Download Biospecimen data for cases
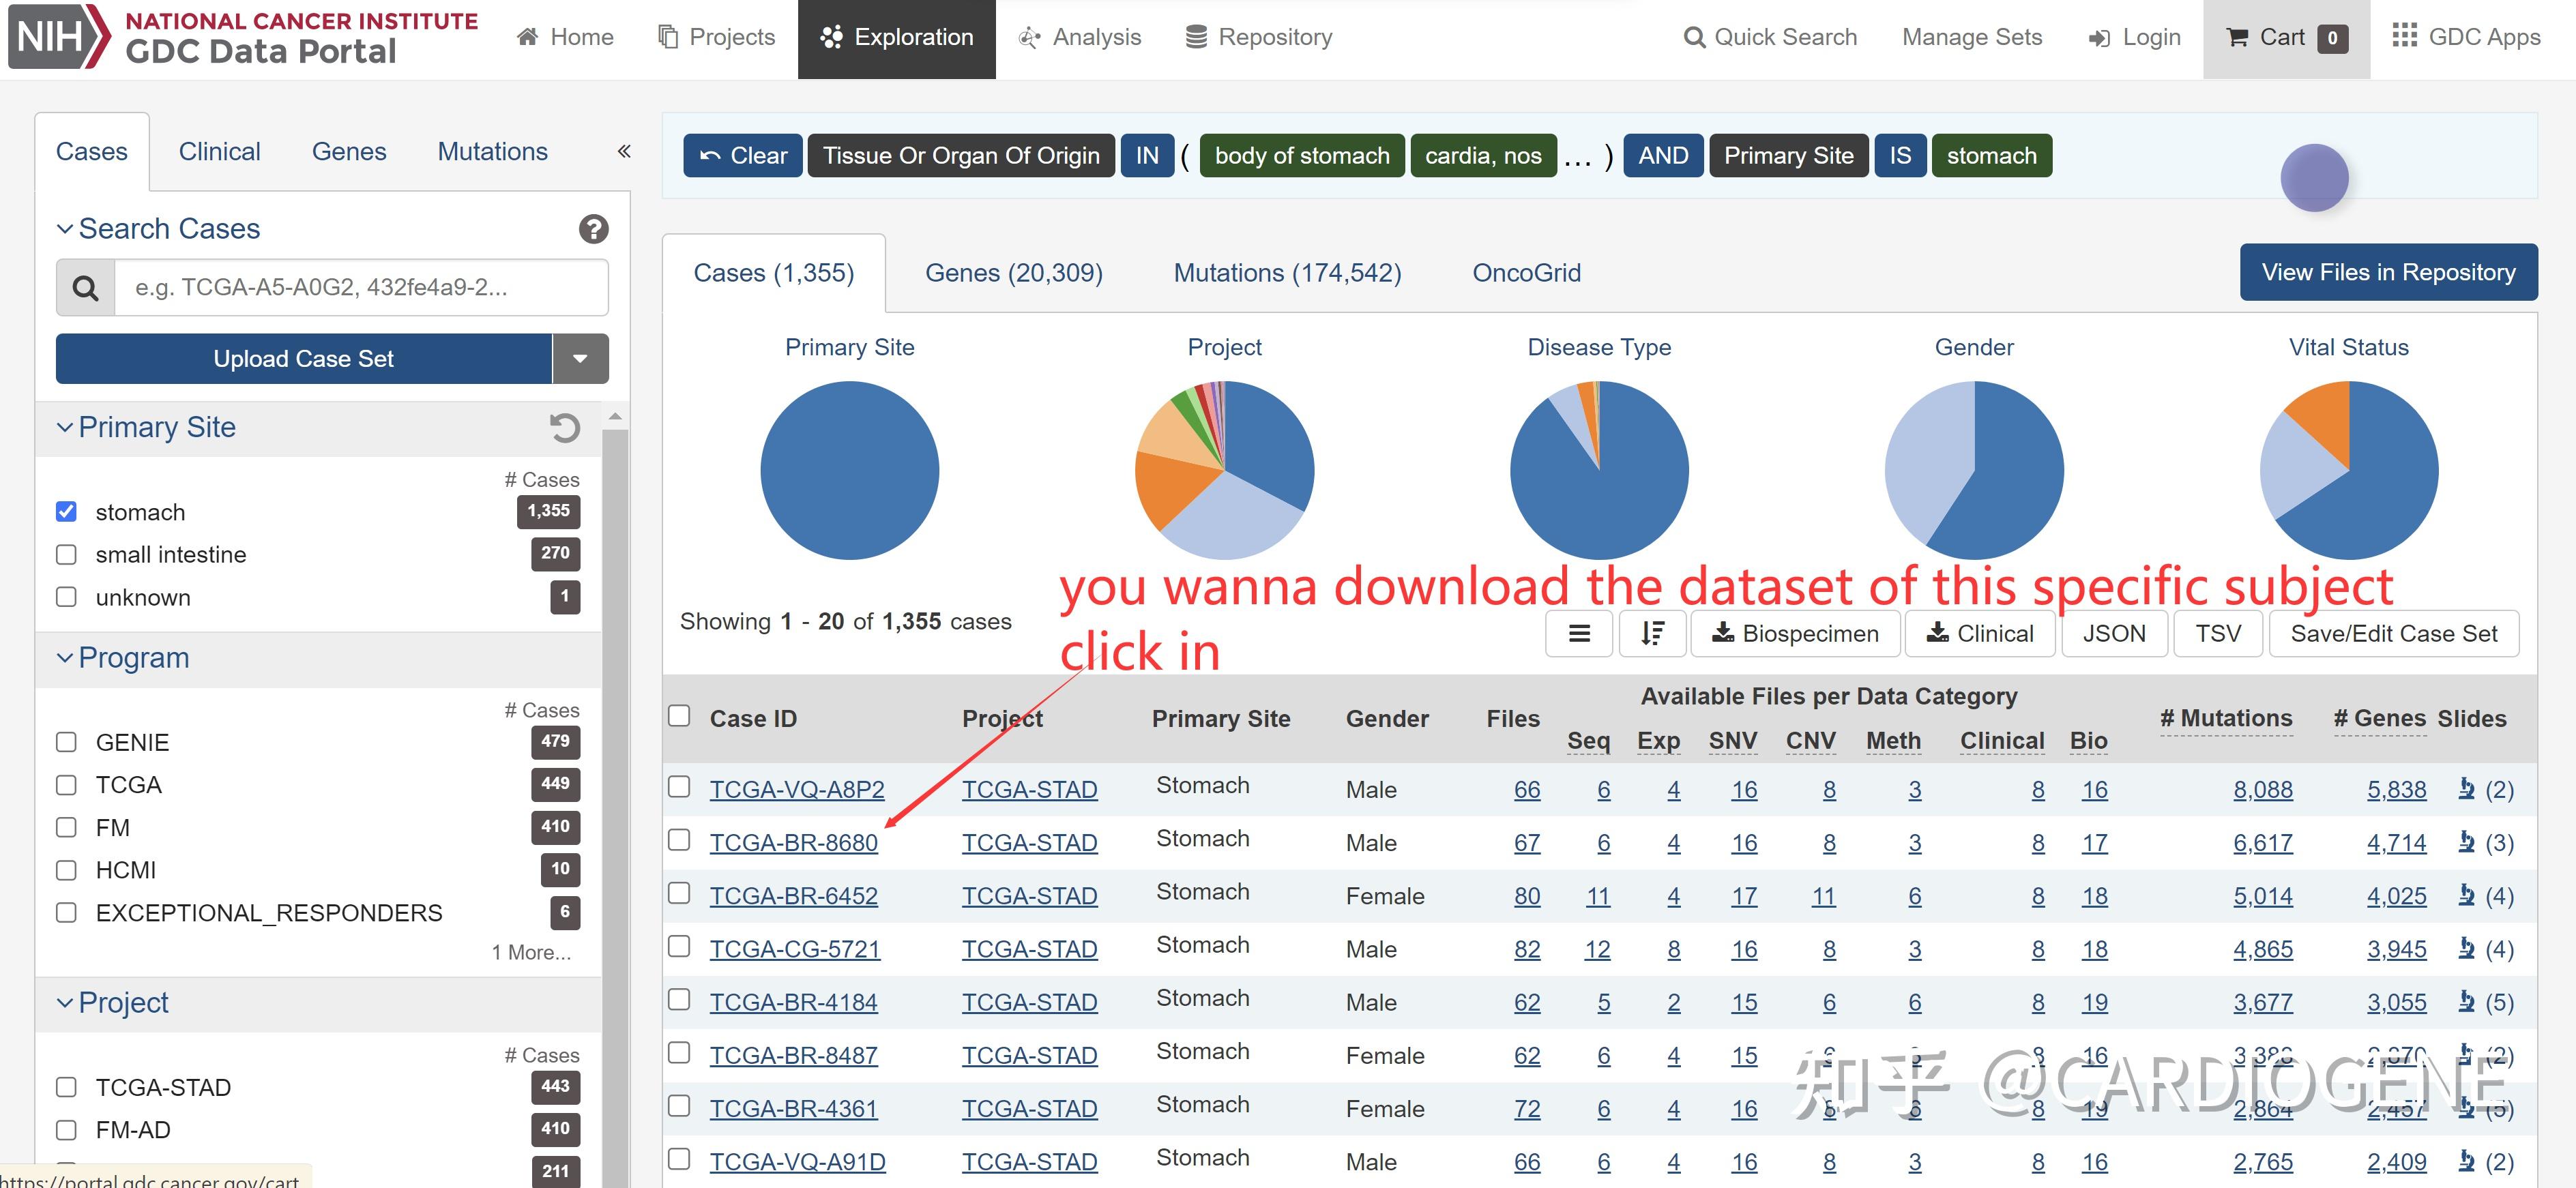 click(x=1795, y=633)
